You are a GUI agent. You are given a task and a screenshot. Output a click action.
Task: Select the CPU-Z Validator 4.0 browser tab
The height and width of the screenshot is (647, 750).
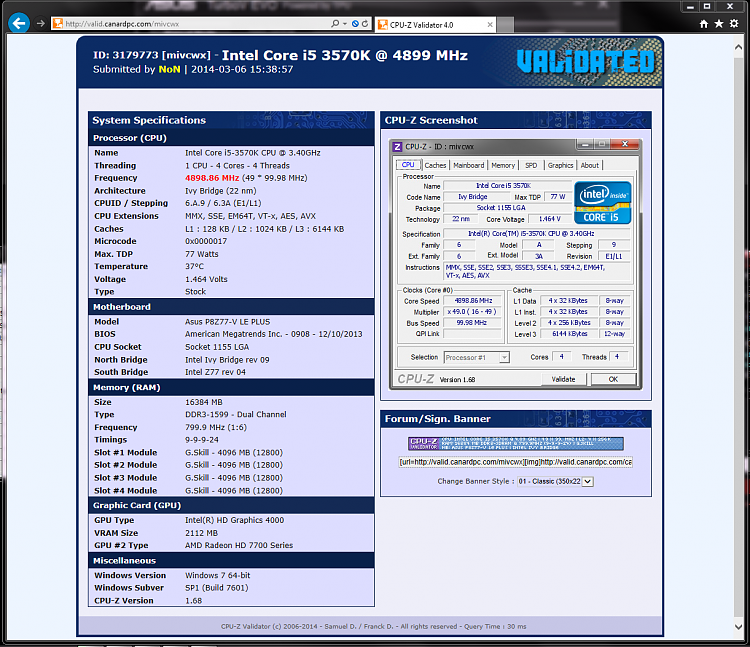point(435,25)
